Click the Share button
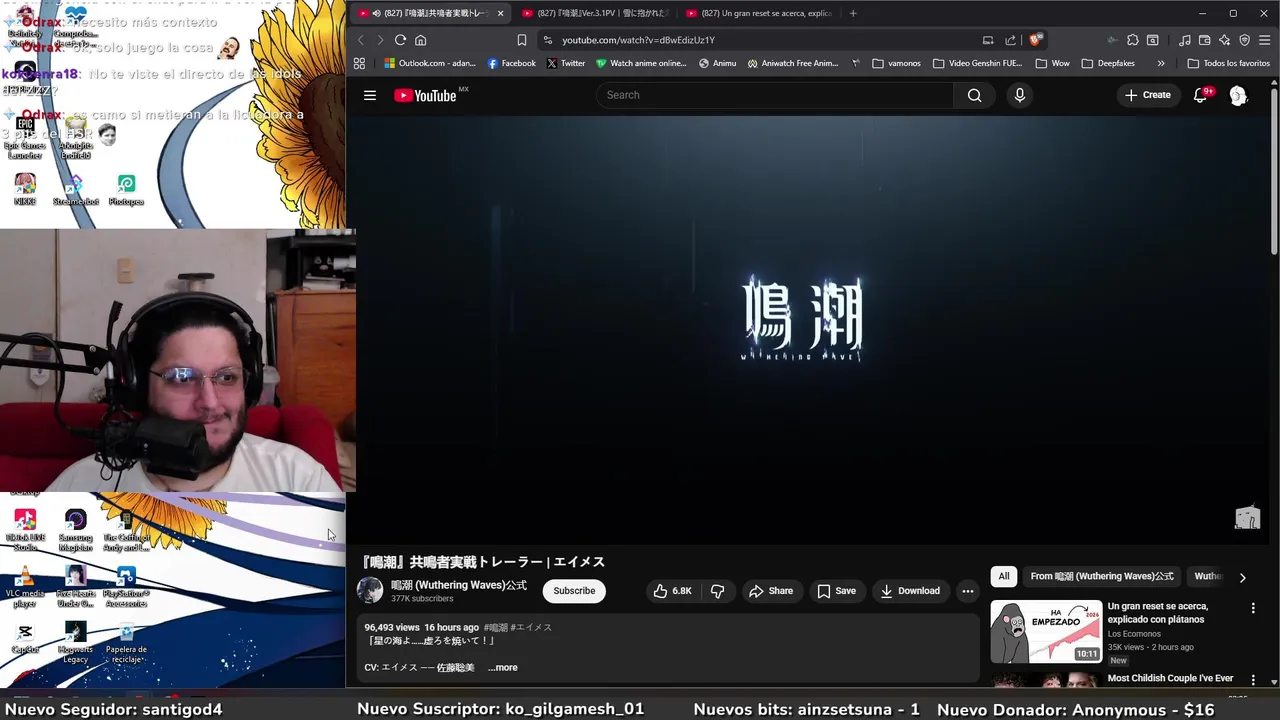The image size is (1280, 720). click(771, 591)
